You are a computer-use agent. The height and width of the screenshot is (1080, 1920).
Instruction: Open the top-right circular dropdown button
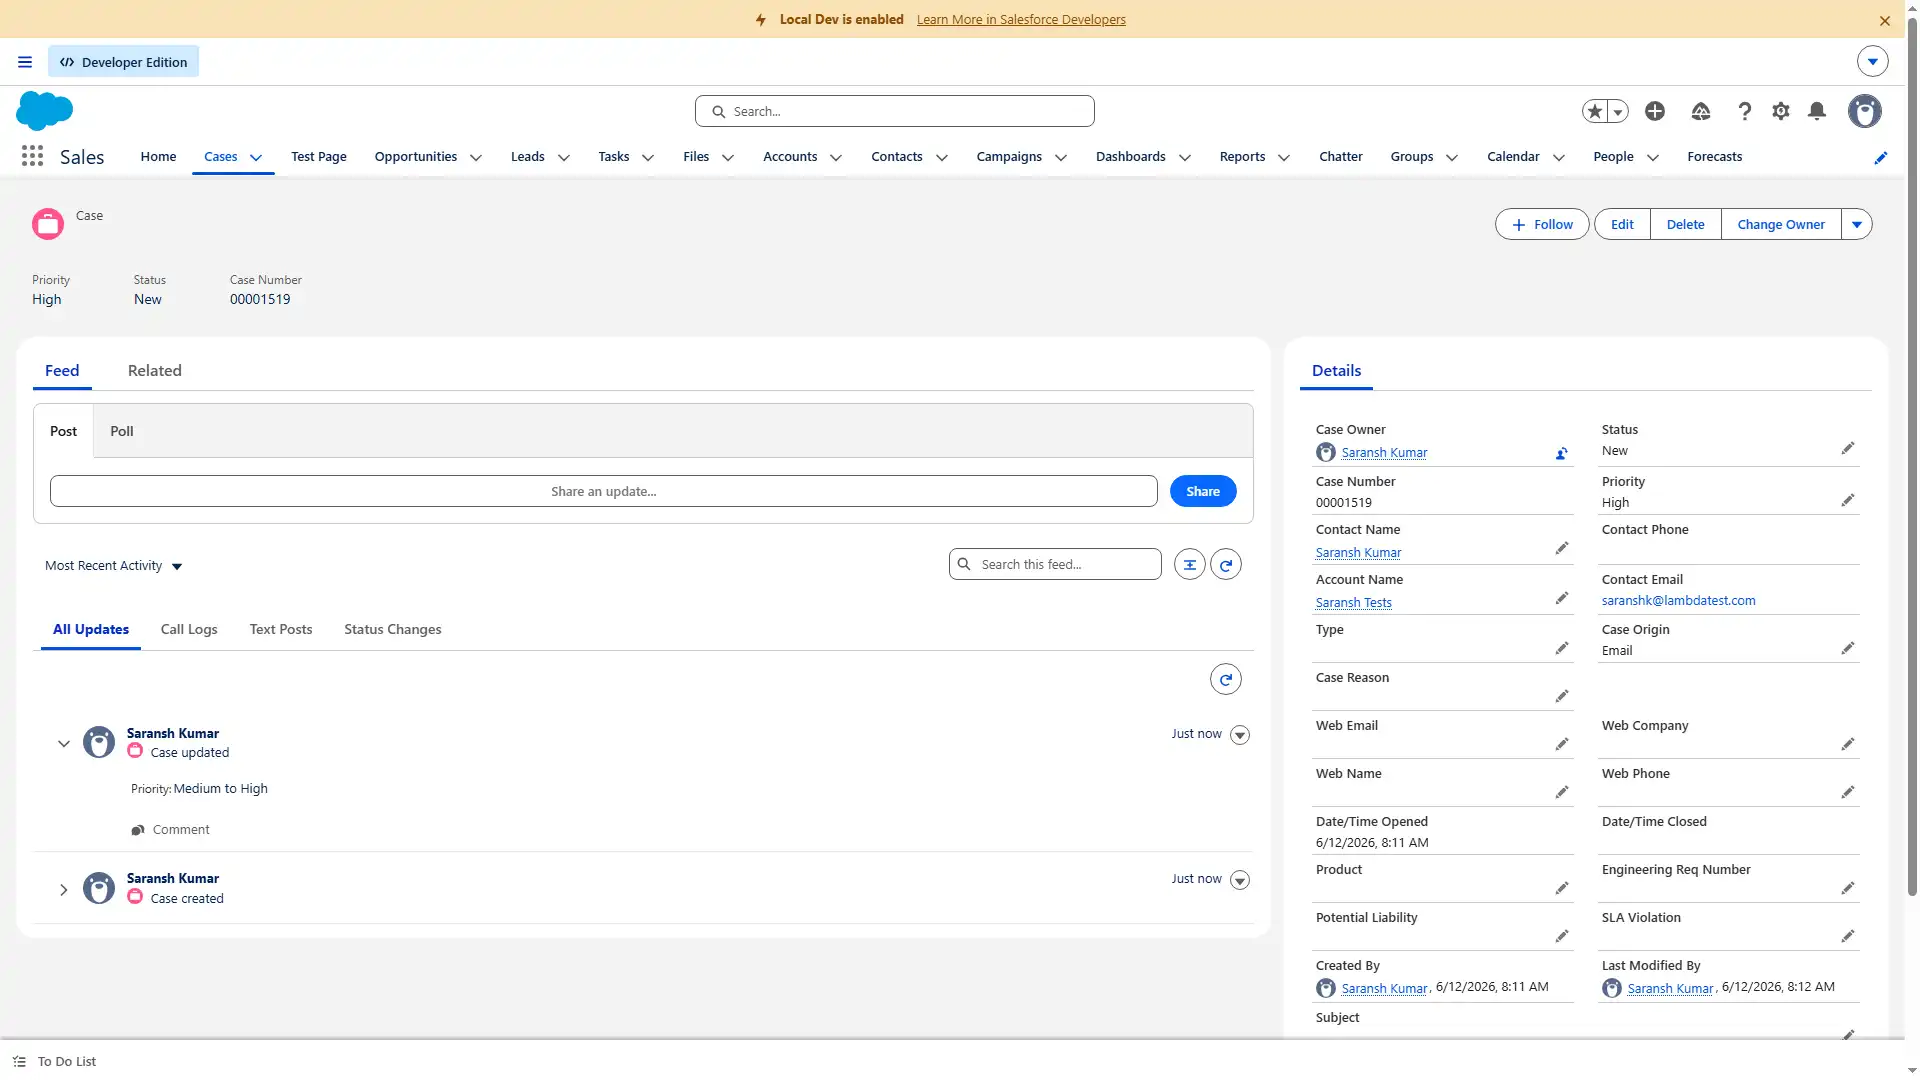pyautogui.click(x=1873, y=61)
